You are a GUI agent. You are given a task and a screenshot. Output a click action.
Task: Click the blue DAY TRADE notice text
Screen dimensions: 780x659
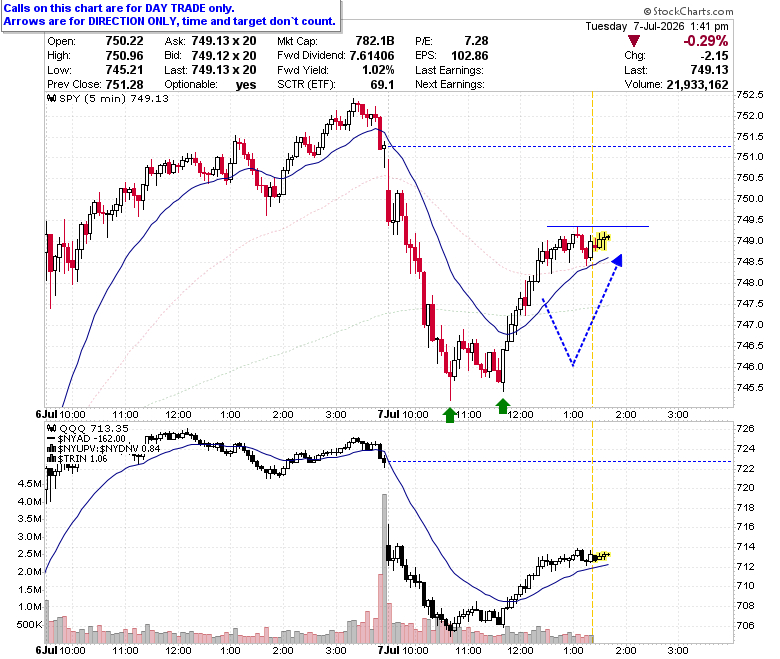click(170, 15)
